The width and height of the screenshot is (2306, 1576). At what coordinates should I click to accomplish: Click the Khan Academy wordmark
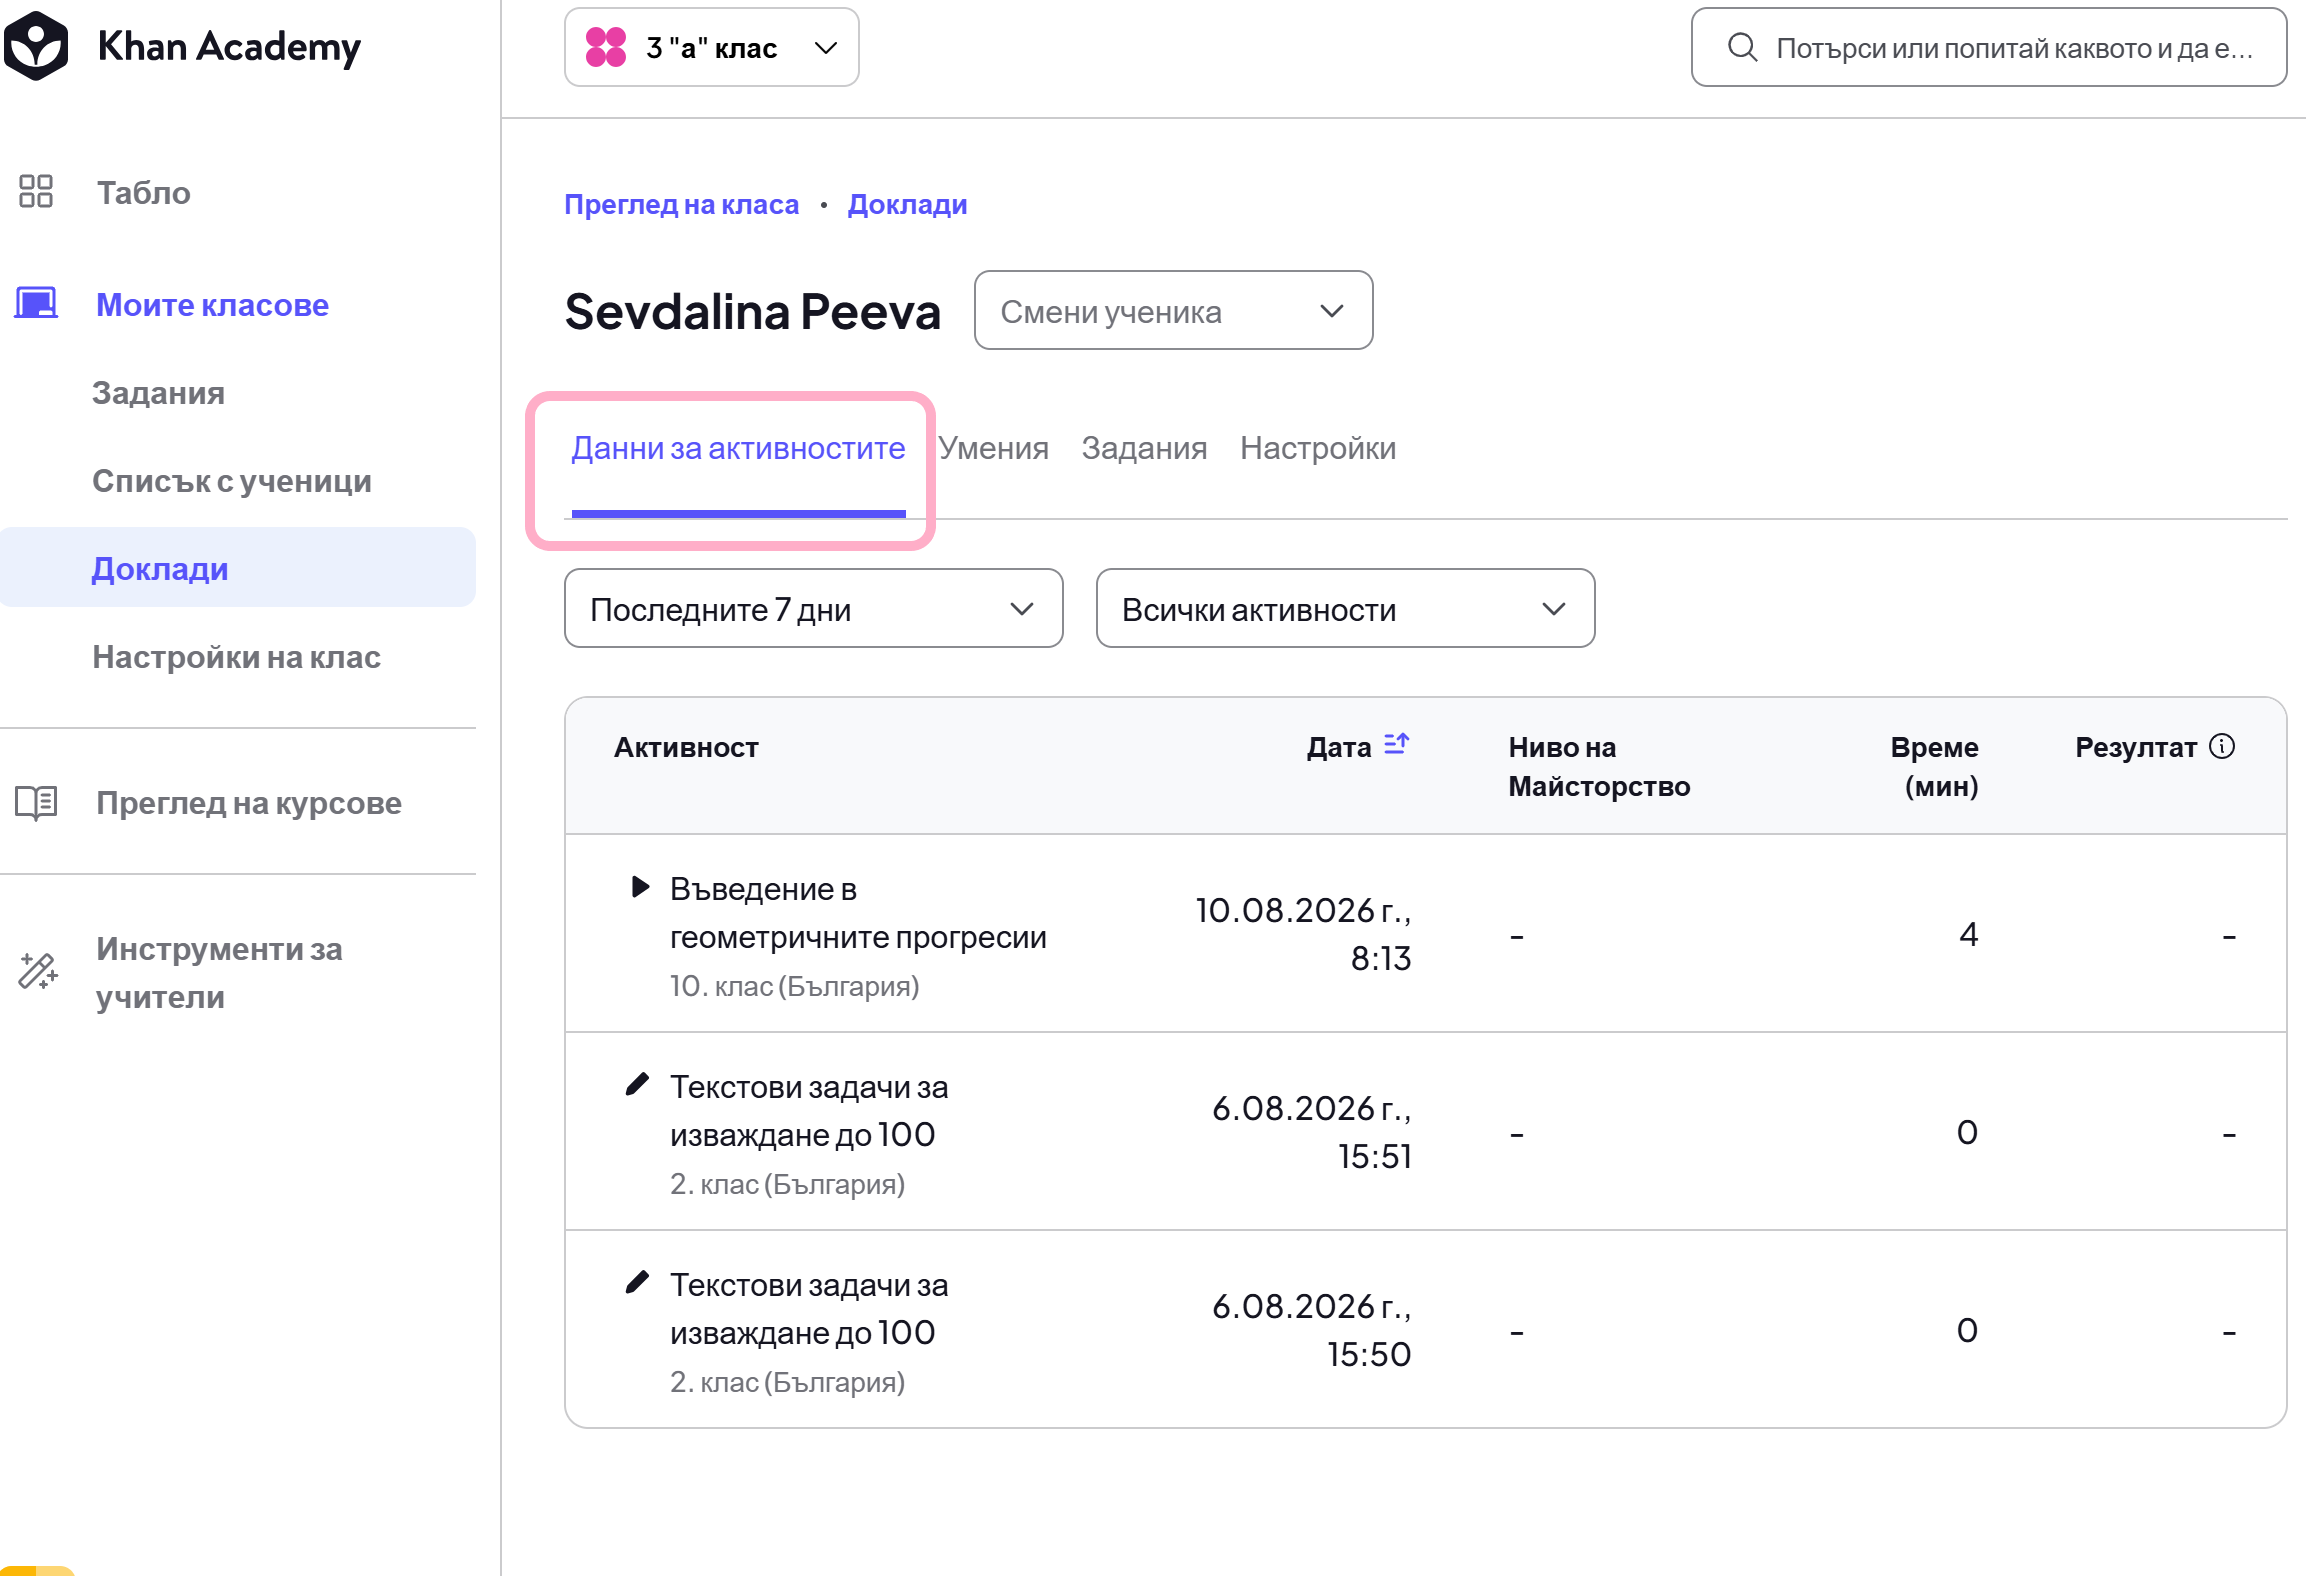[229, 47]
